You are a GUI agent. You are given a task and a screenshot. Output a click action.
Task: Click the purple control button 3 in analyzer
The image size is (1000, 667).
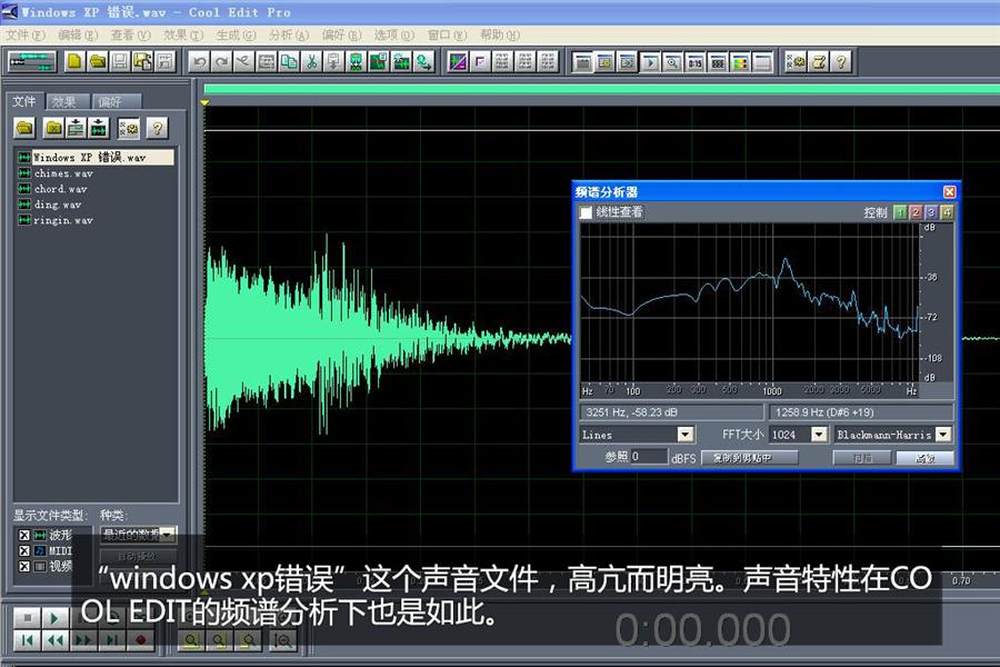pos(931,212)
